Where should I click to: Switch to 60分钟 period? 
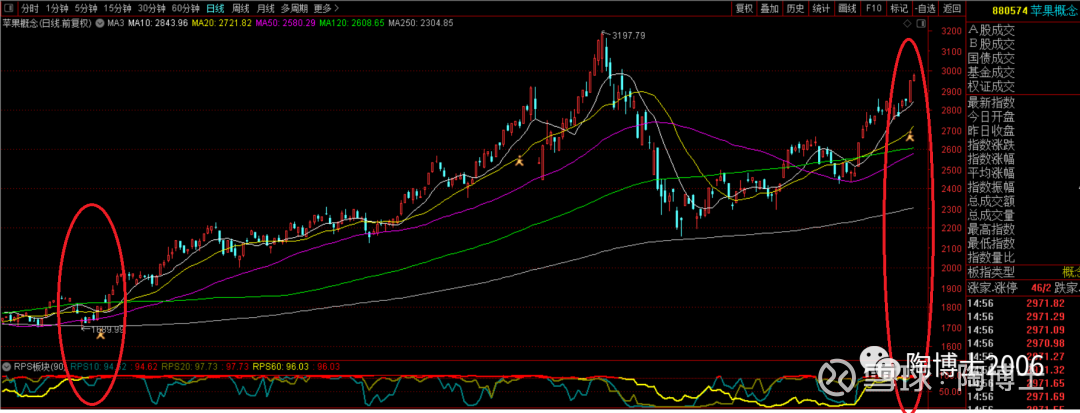click(185, 9)
